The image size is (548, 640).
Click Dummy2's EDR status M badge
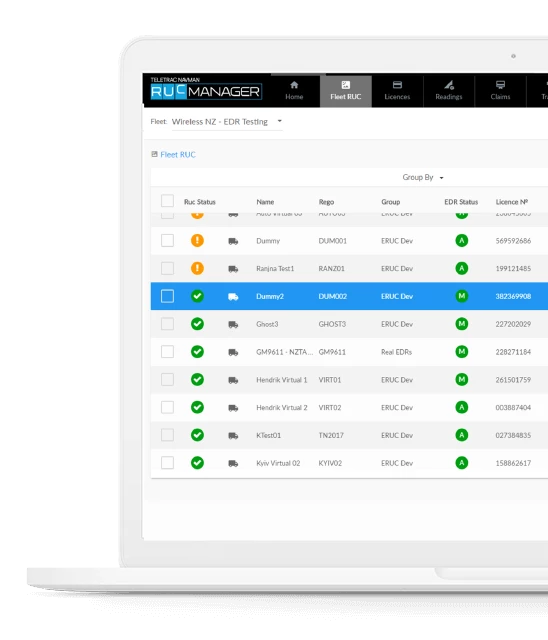click(461, 296)
